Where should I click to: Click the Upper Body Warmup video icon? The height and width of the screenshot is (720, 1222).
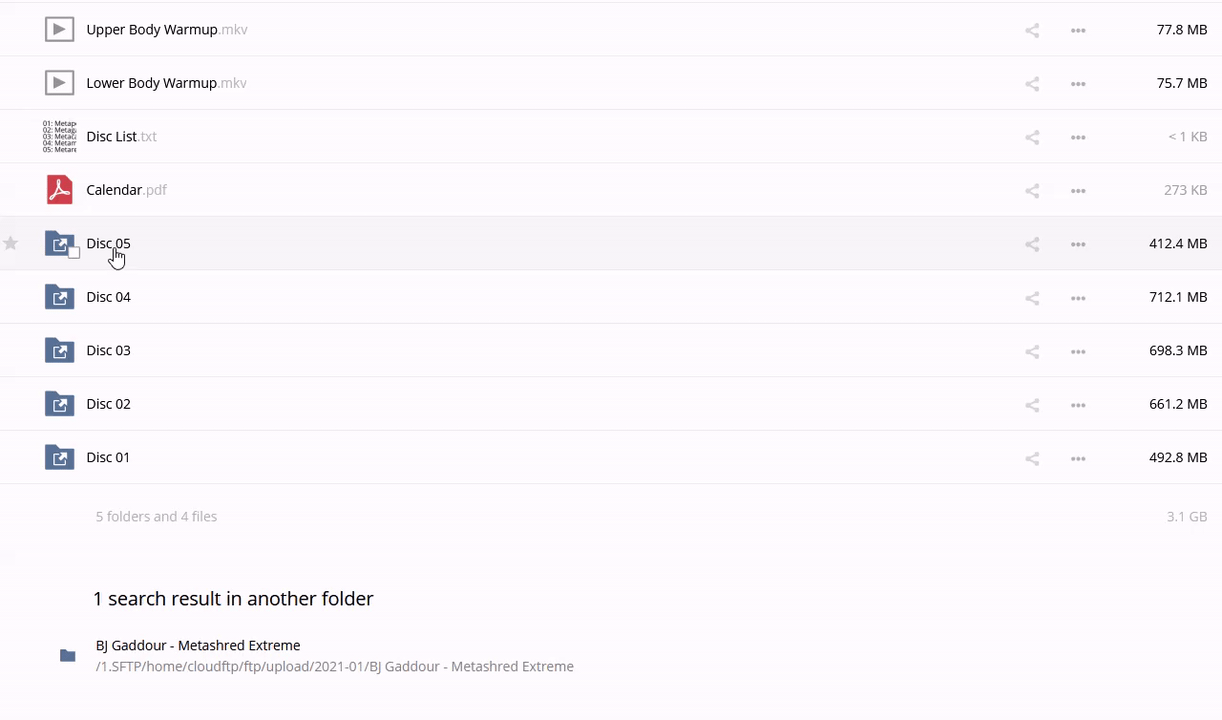pos(59,30)
